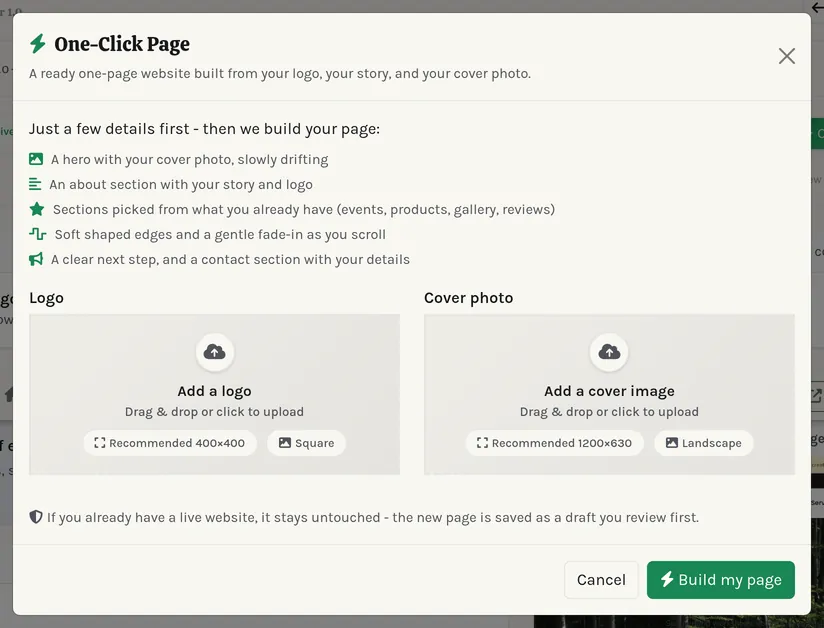Viewport: 824px width, 628px height.
Task: Click the megaphone icon beside clear next step
Action: (36, 259)
